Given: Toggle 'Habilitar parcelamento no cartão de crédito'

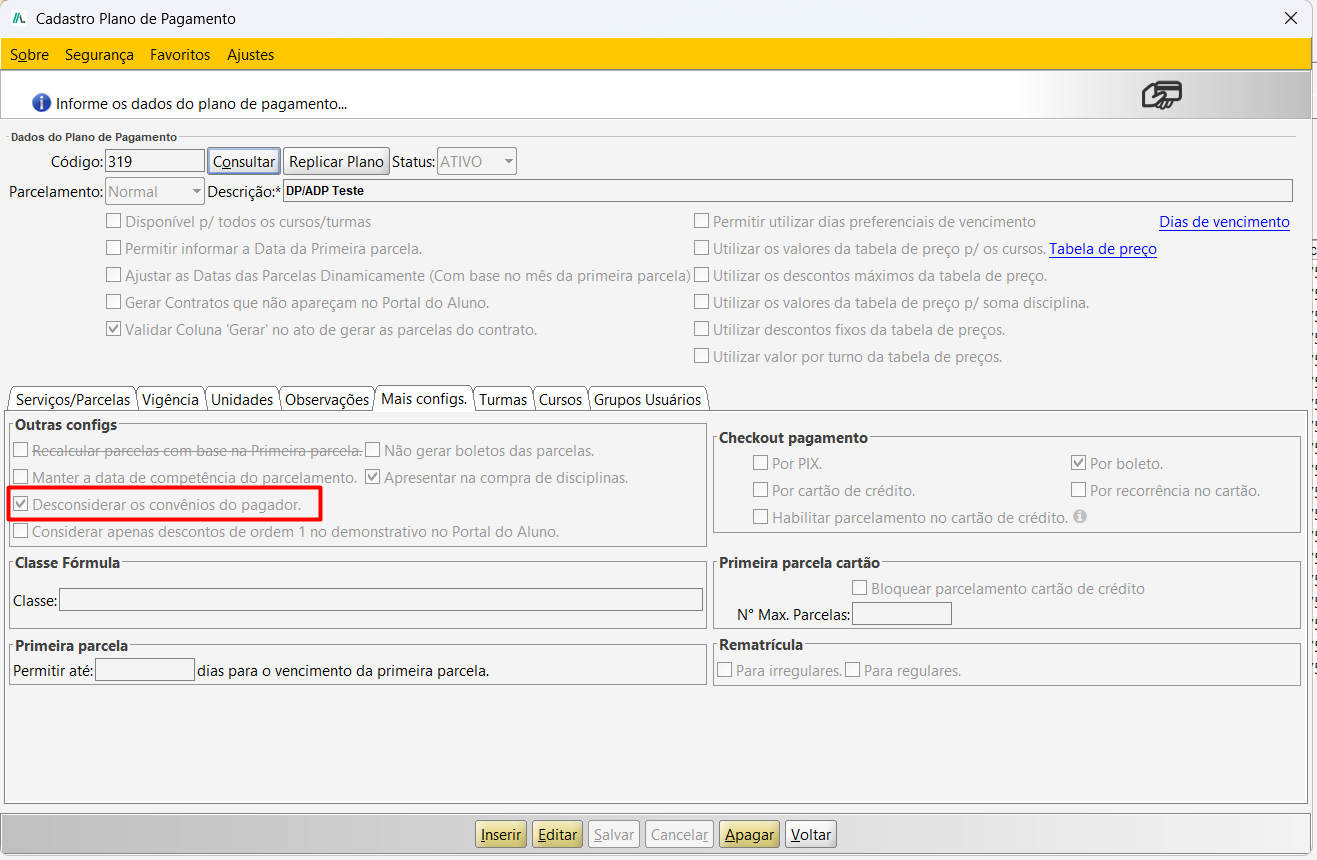Looking at the screenshot, I should click(x=761, y=518).
